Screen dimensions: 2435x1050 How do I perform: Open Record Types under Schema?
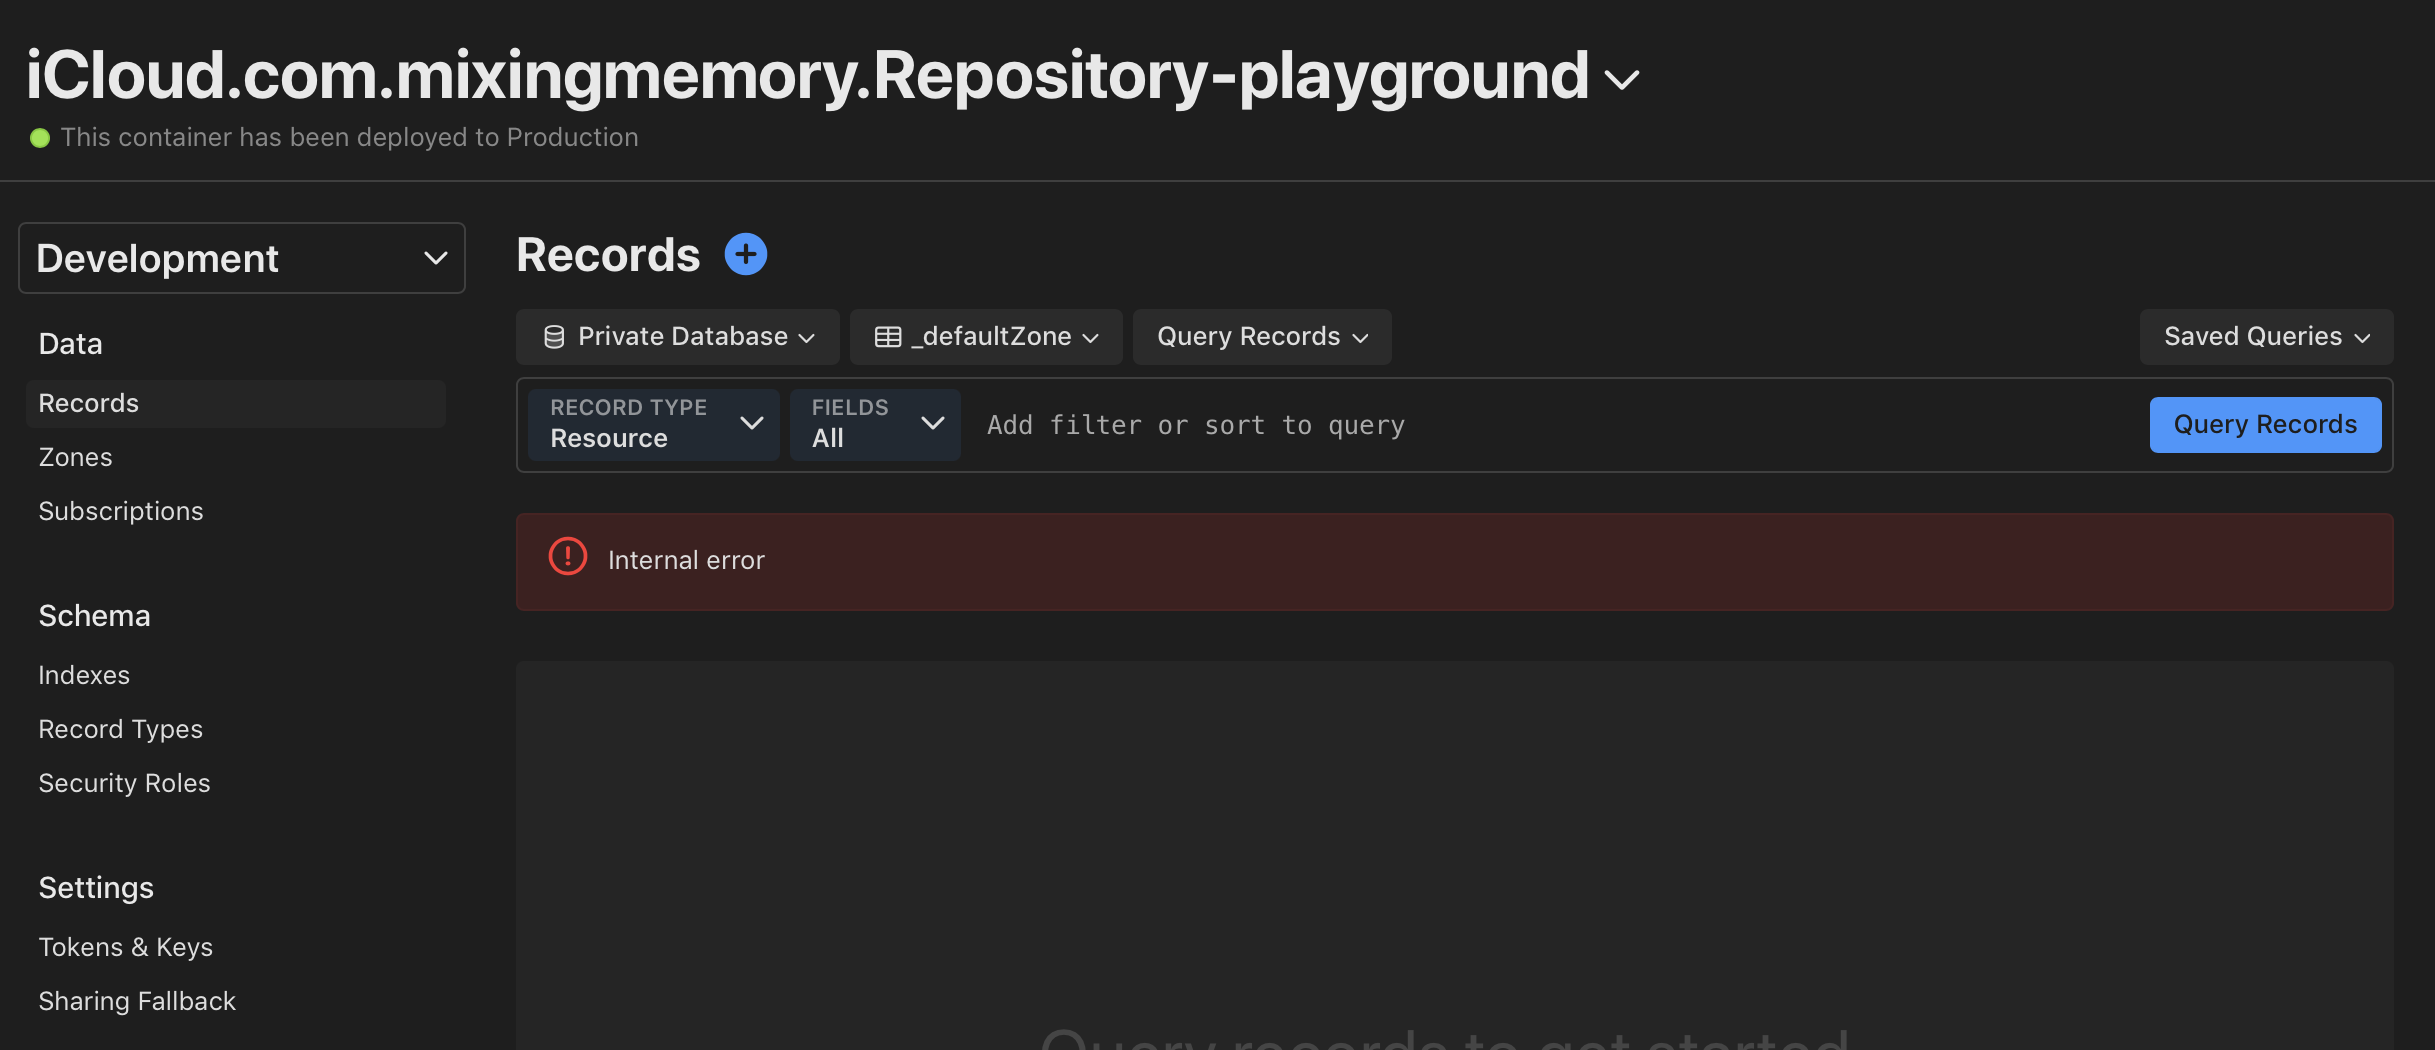(121, 729)
